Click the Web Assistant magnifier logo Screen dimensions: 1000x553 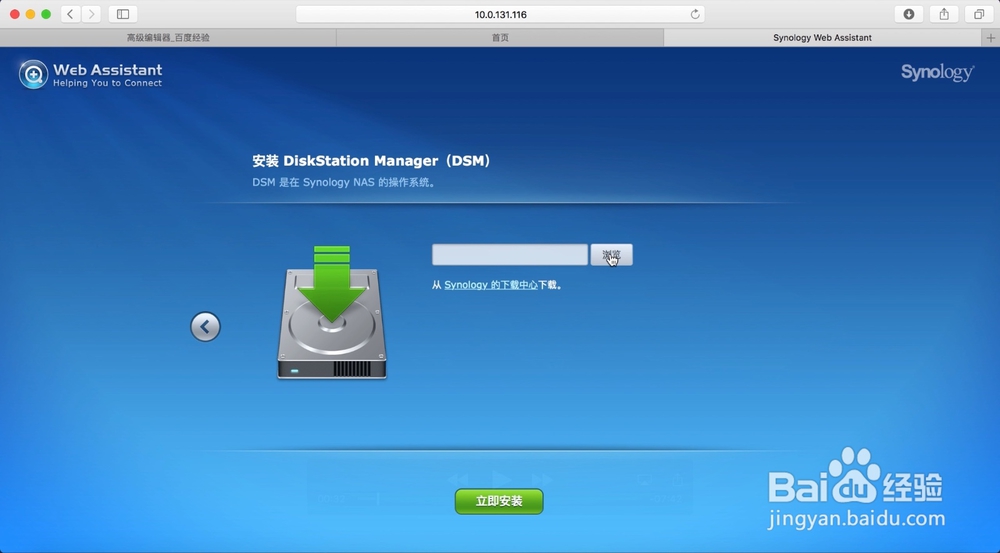33,75
